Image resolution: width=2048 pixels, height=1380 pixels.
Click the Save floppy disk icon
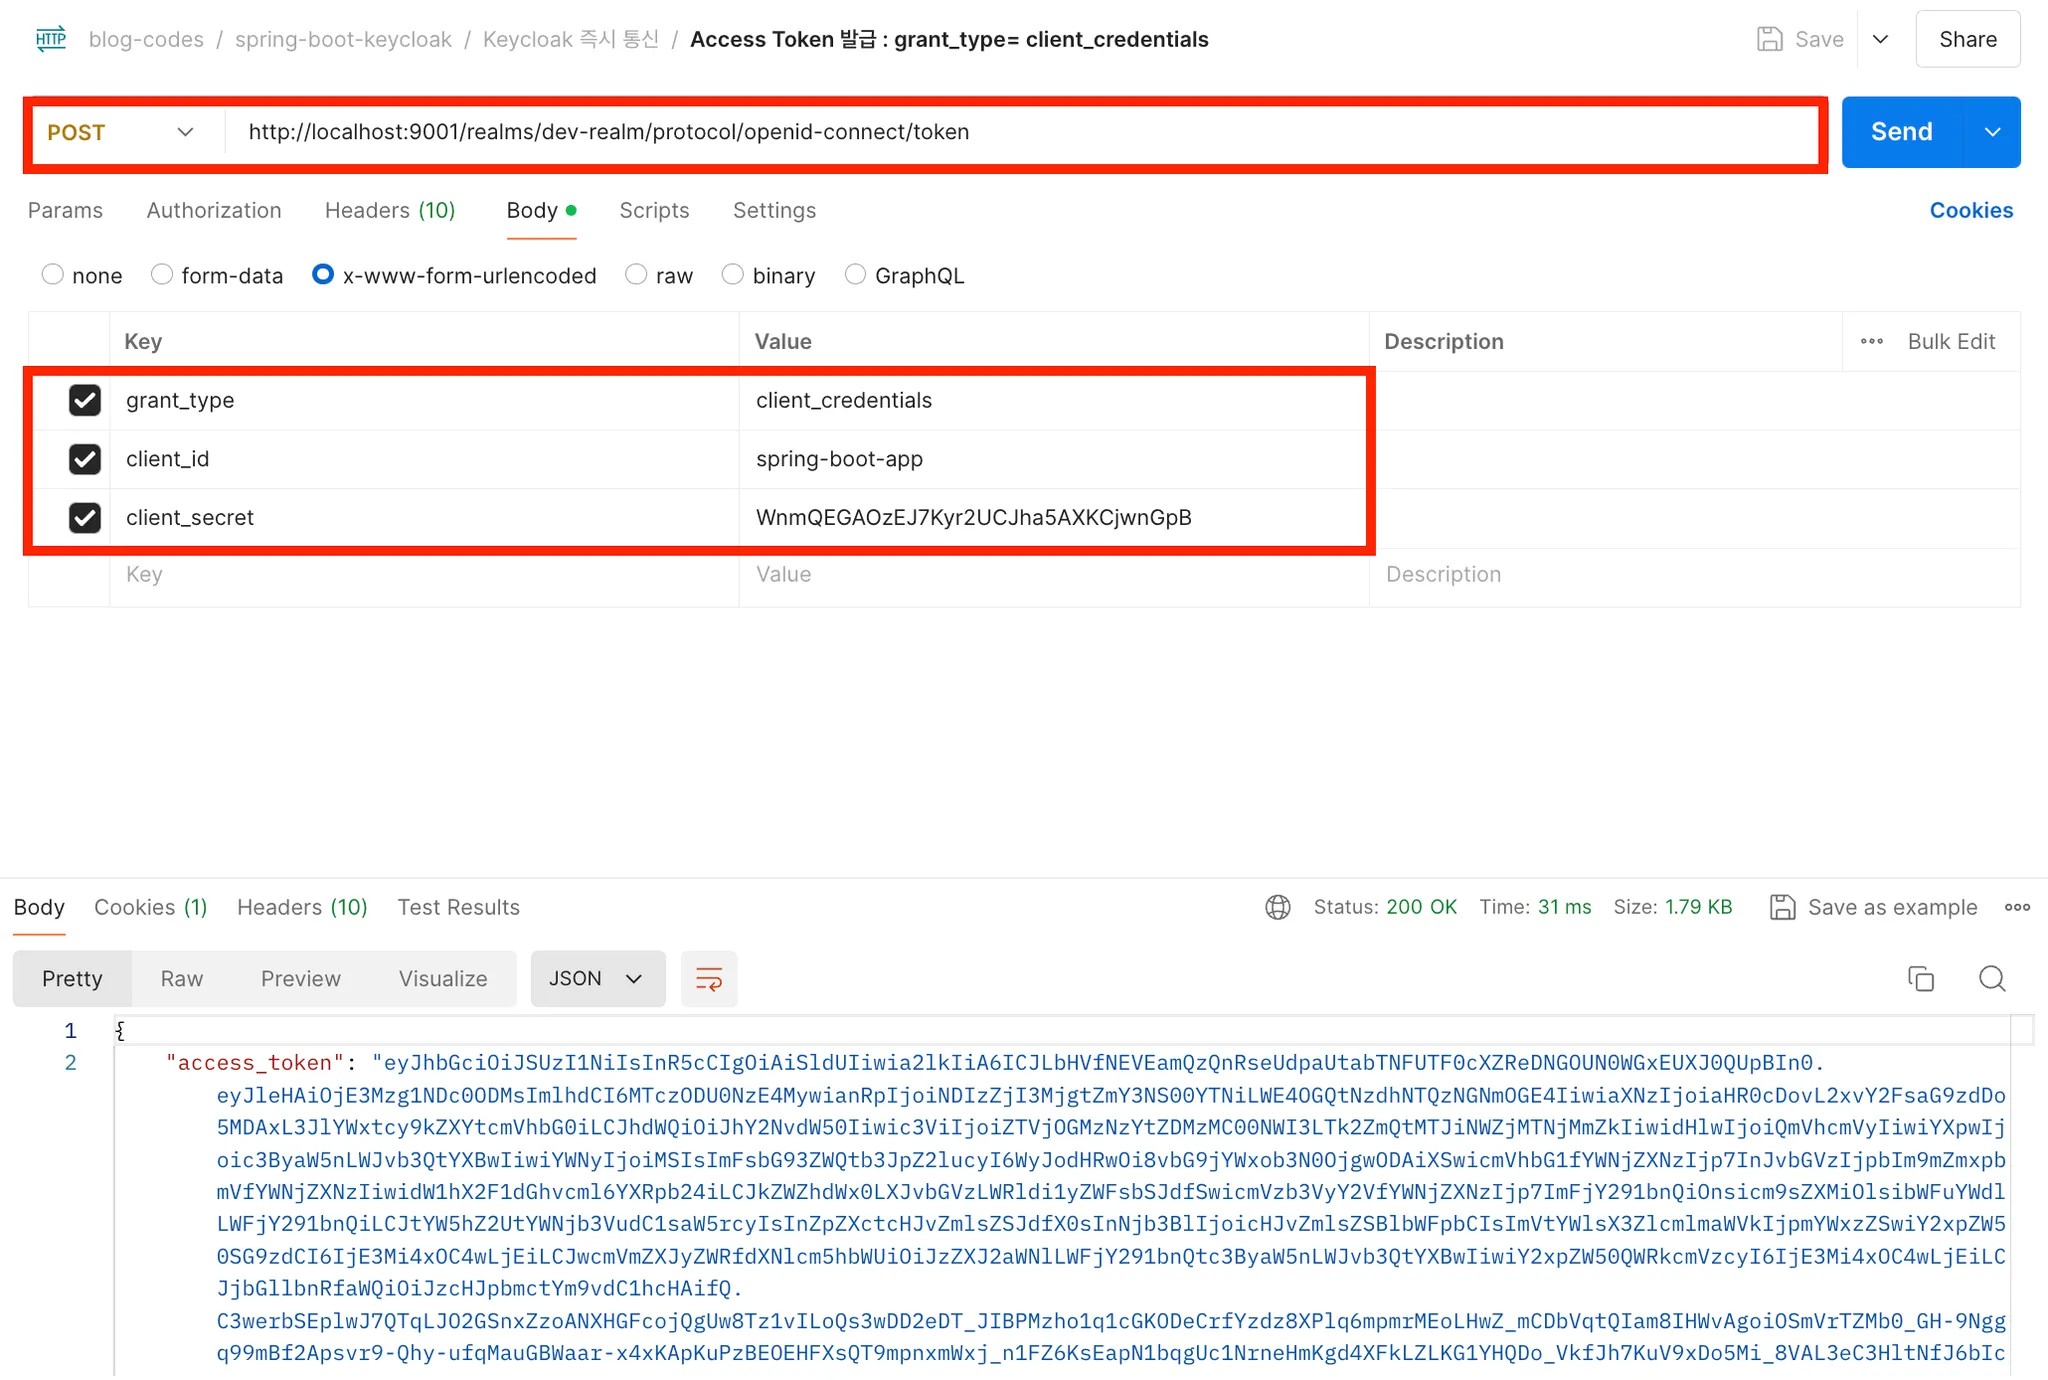(1770, 39)
